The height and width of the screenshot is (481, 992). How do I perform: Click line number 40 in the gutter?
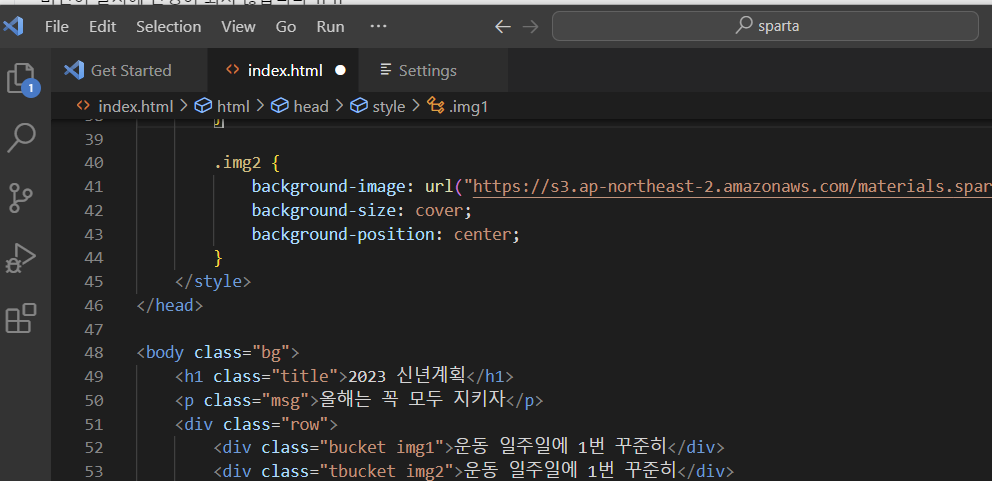click(94, 163)
